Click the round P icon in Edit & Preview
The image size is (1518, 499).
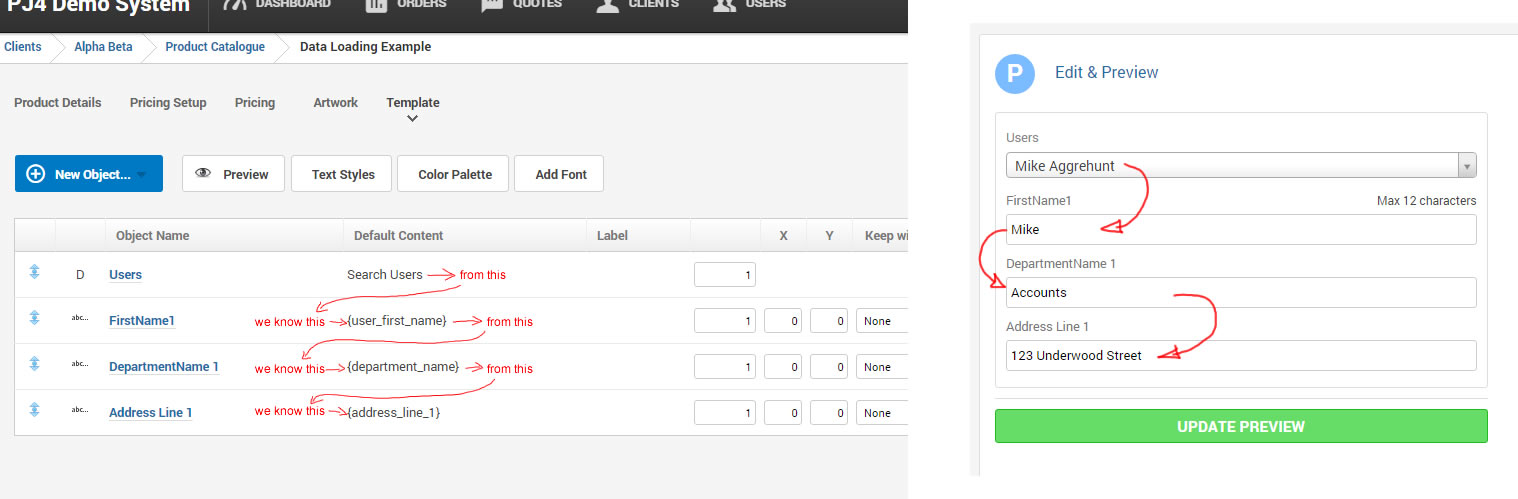[x=1015, y=74]
